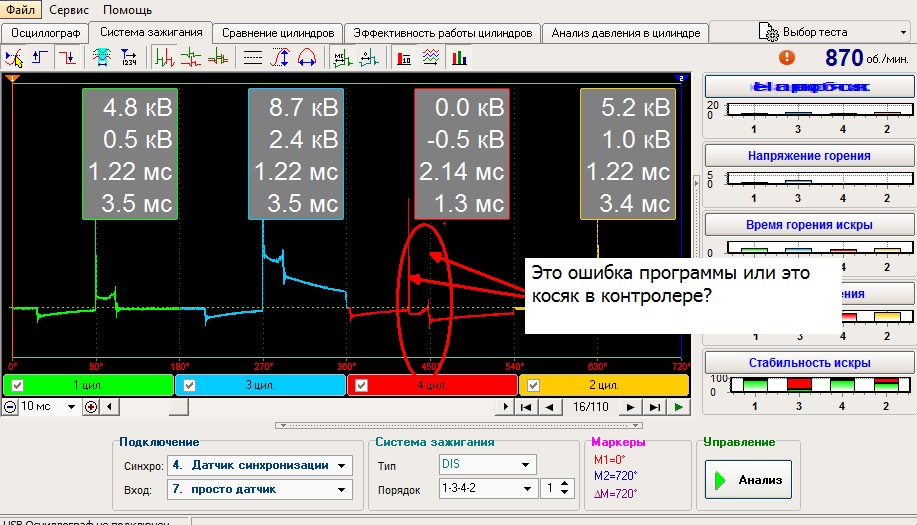
Task: Switch axis to degrees icon
Action: click(x=369, y=58)
